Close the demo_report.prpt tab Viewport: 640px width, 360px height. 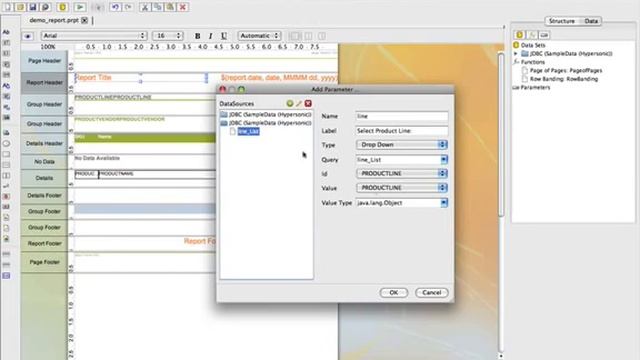tap(84, 20)
